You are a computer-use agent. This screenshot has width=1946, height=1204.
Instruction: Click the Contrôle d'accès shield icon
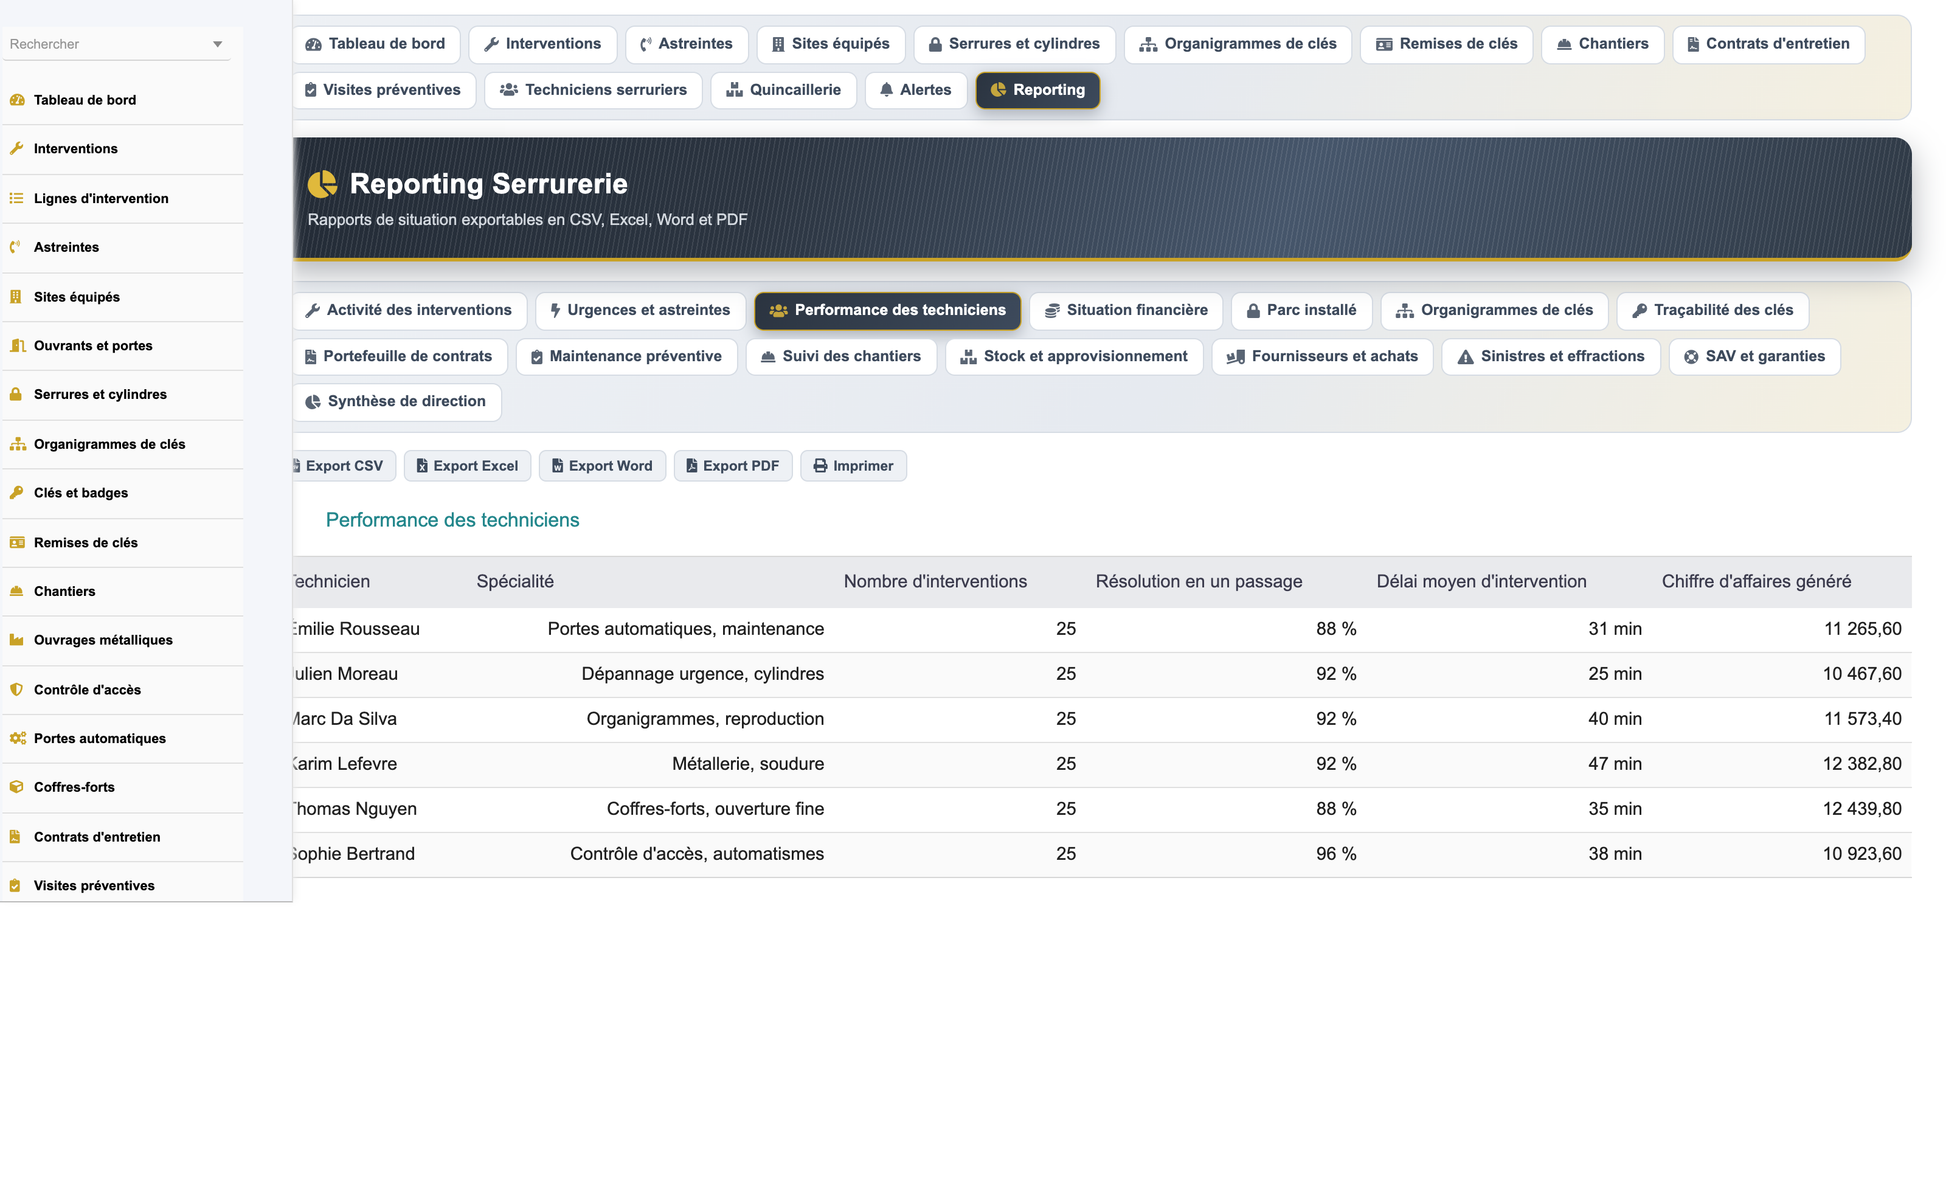16,690
